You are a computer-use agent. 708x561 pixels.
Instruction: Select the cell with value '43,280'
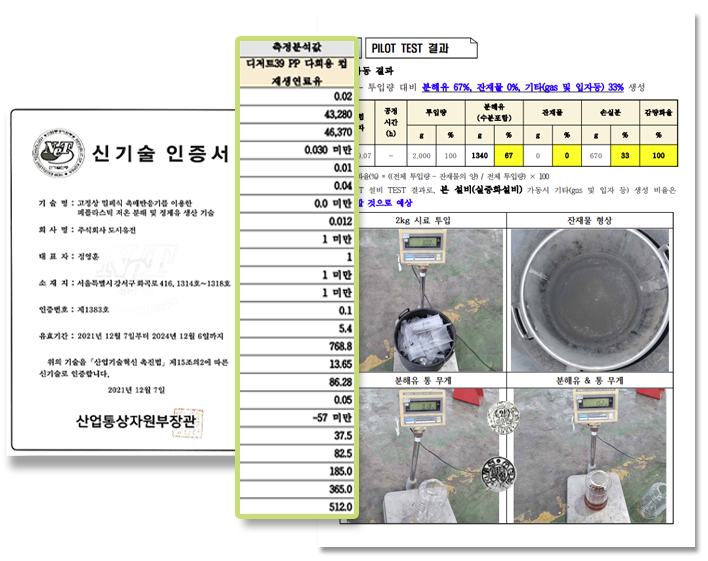coord(297,114)
